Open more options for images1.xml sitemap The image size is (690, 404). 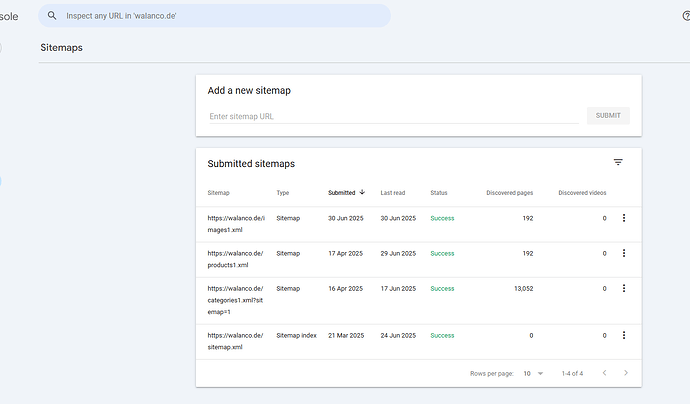pyautogui.click(x=624, y=218)
